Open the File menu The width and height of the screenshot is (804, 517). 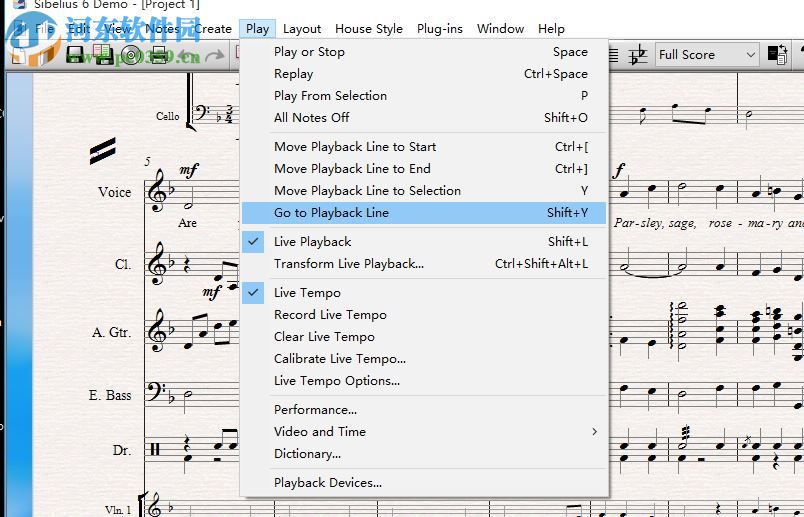click(x=44, y=29)
